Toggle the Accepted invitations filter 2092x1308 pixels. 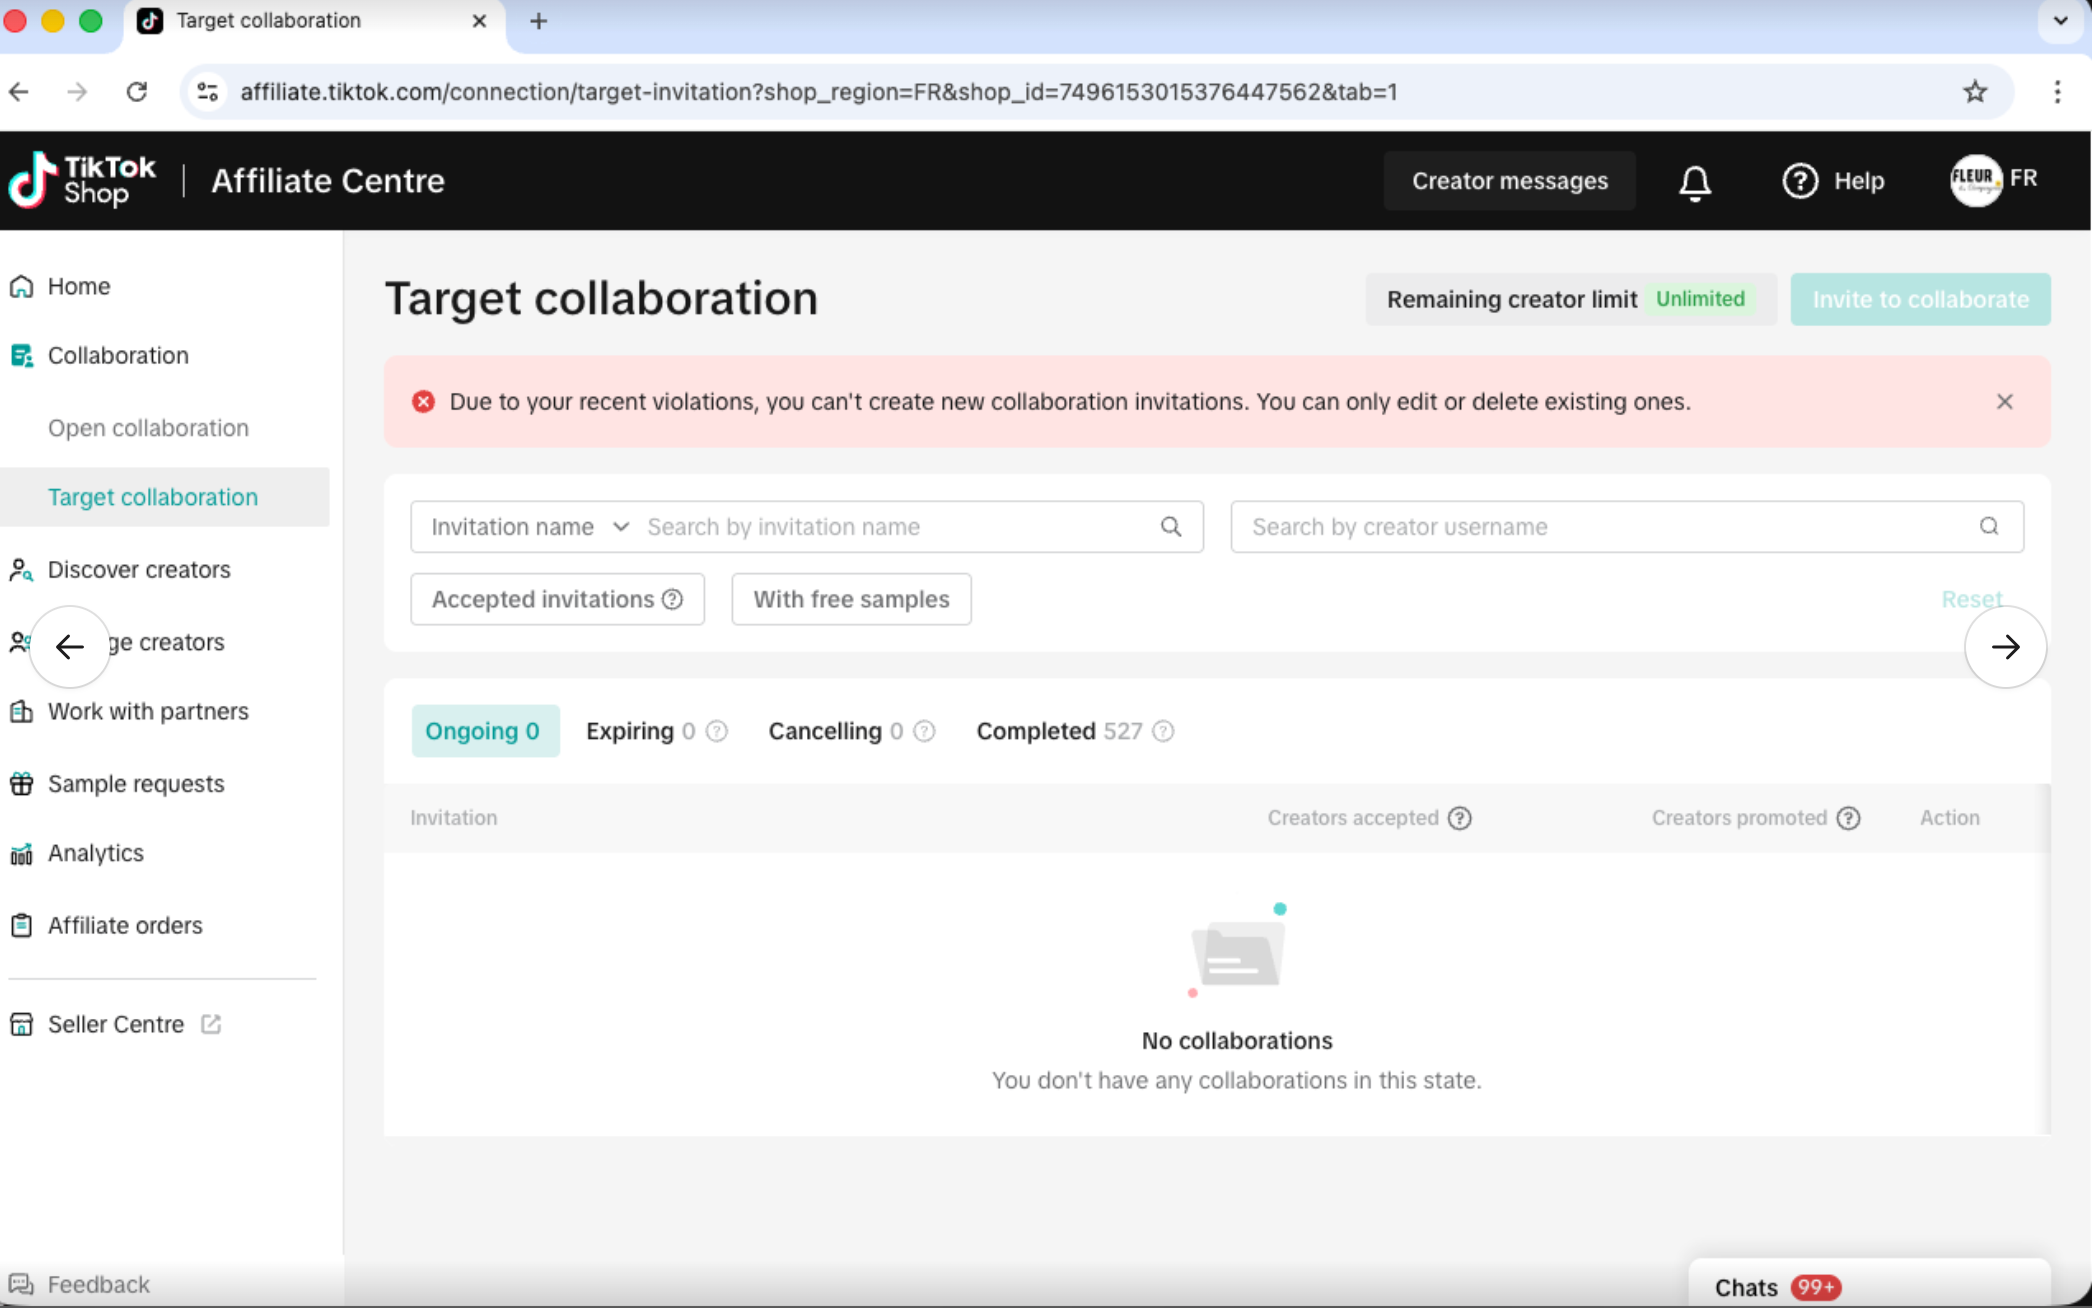point(557,599)
